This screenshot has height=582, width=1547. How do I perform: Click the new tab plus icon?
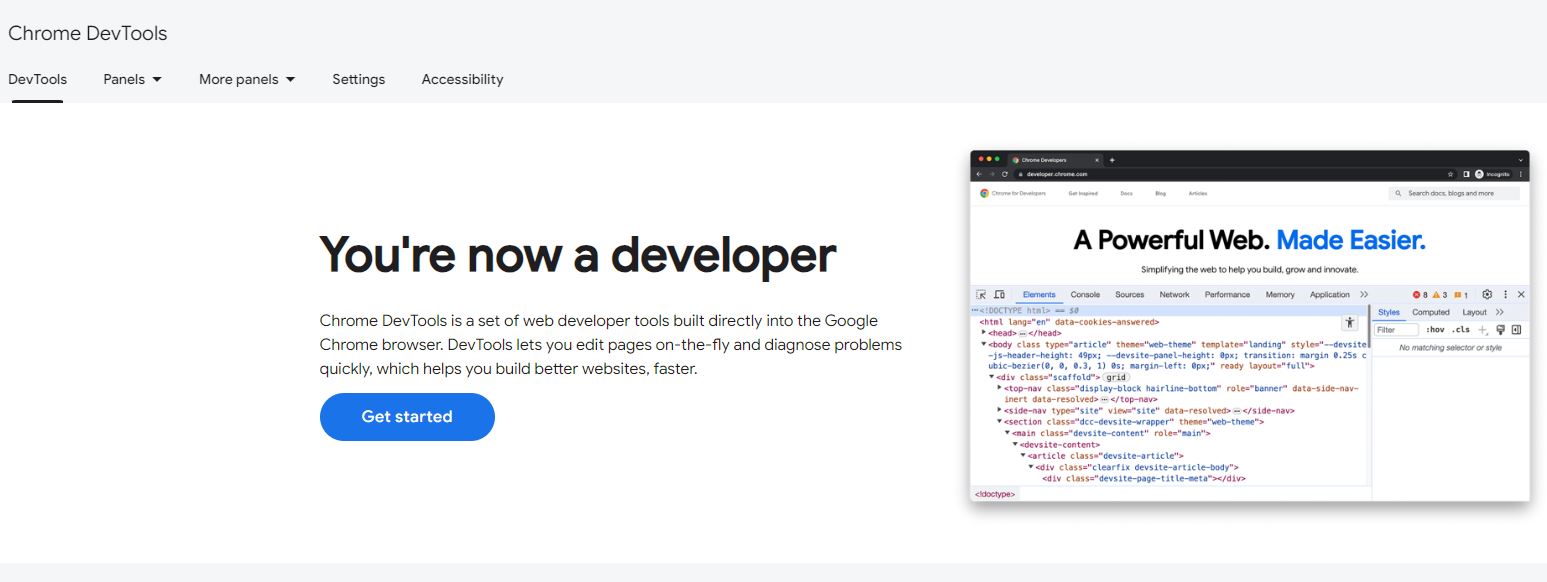pos(1112,160)
